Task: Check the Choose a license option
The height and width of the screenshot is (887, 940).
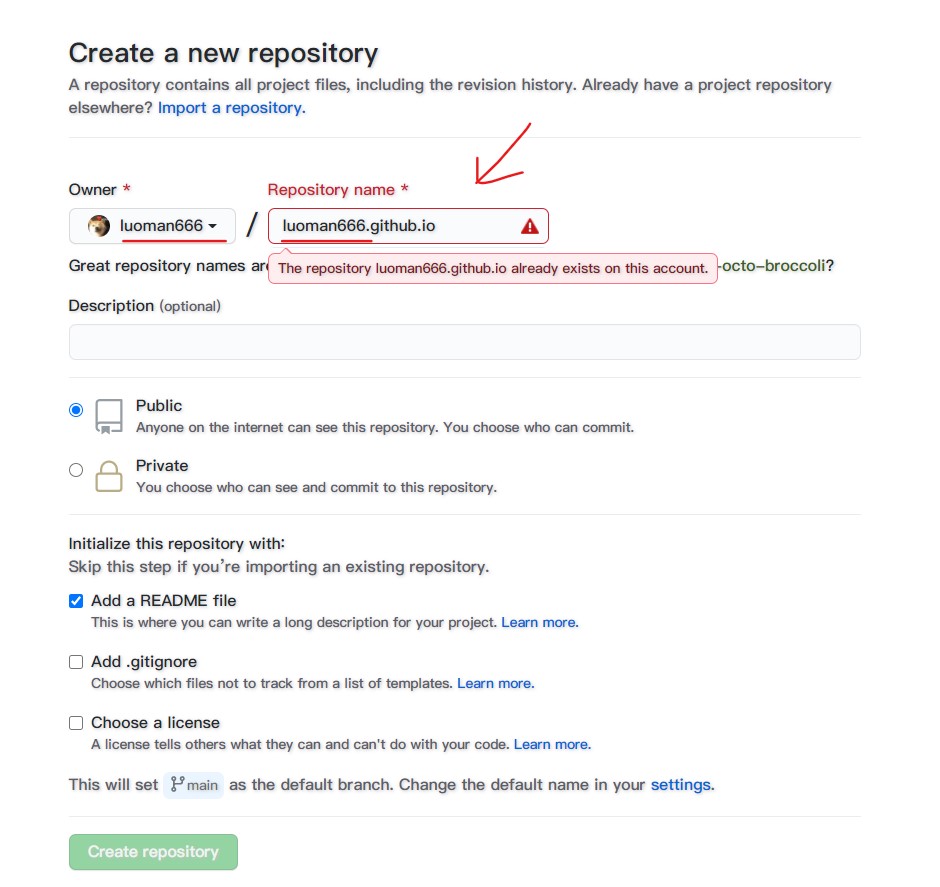Action: coord(76,723)
